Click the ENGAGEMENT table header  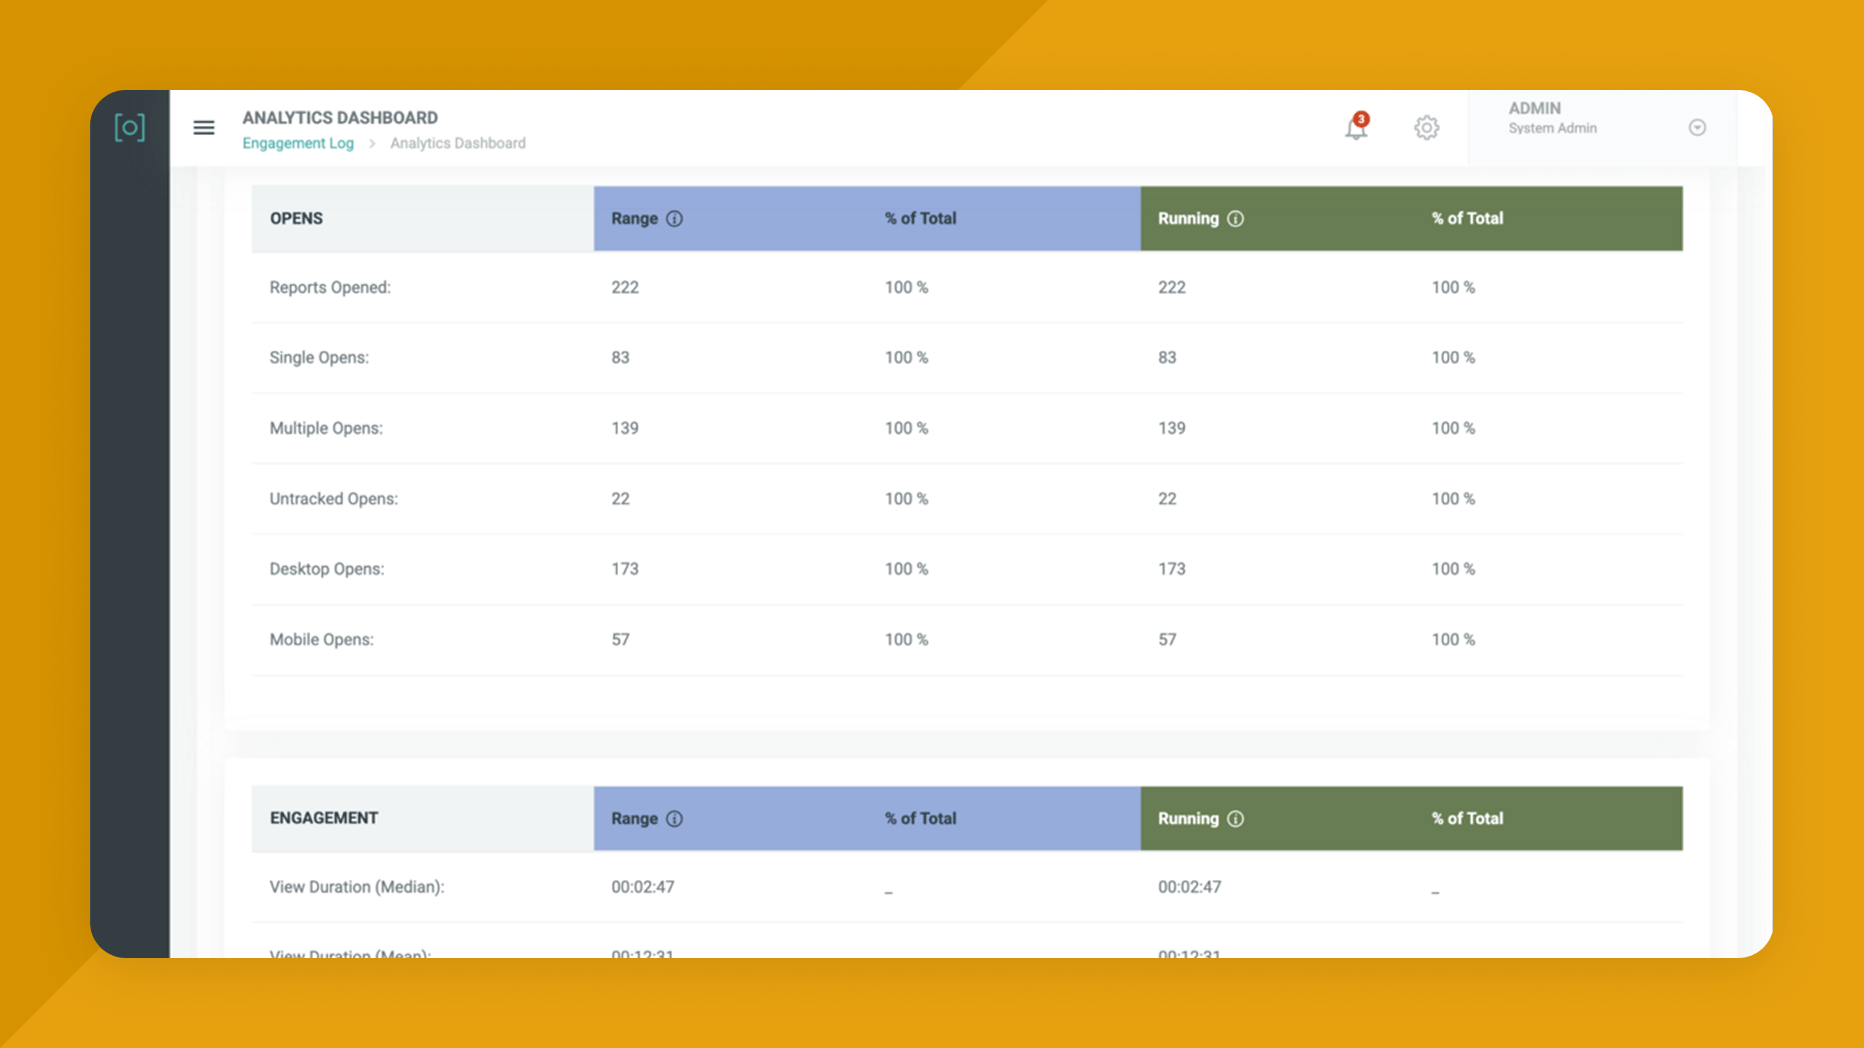point(324,818)
